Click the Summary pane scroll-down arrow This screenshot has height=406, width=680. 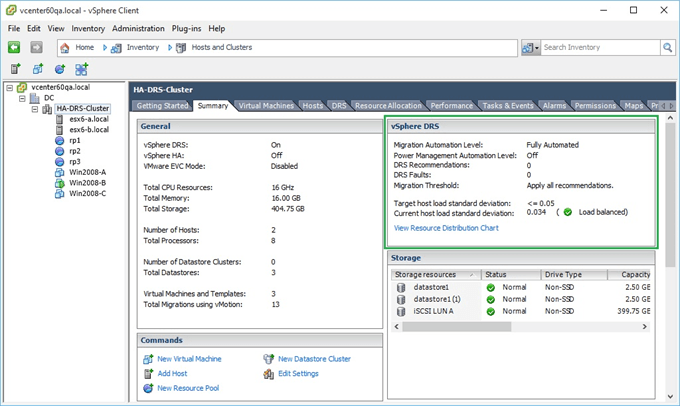tap(670, 396)
